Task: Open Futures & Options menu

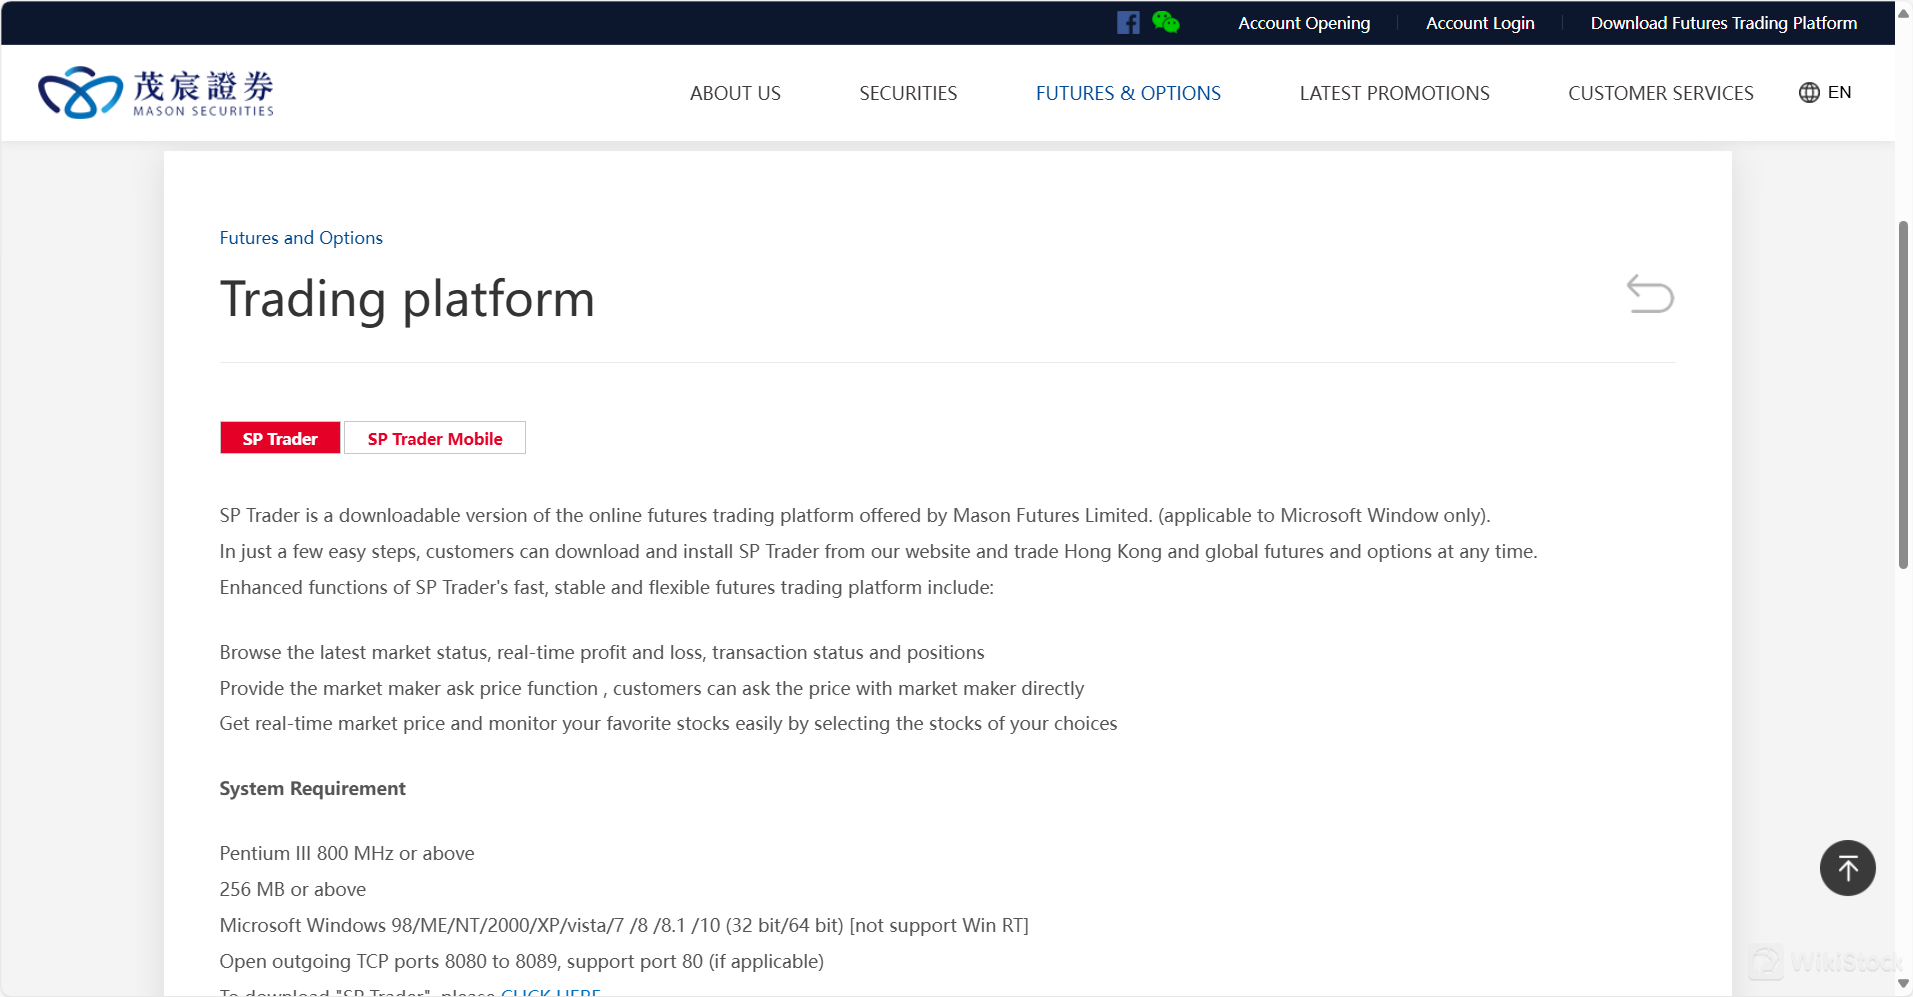Action: click(1128, 93)
